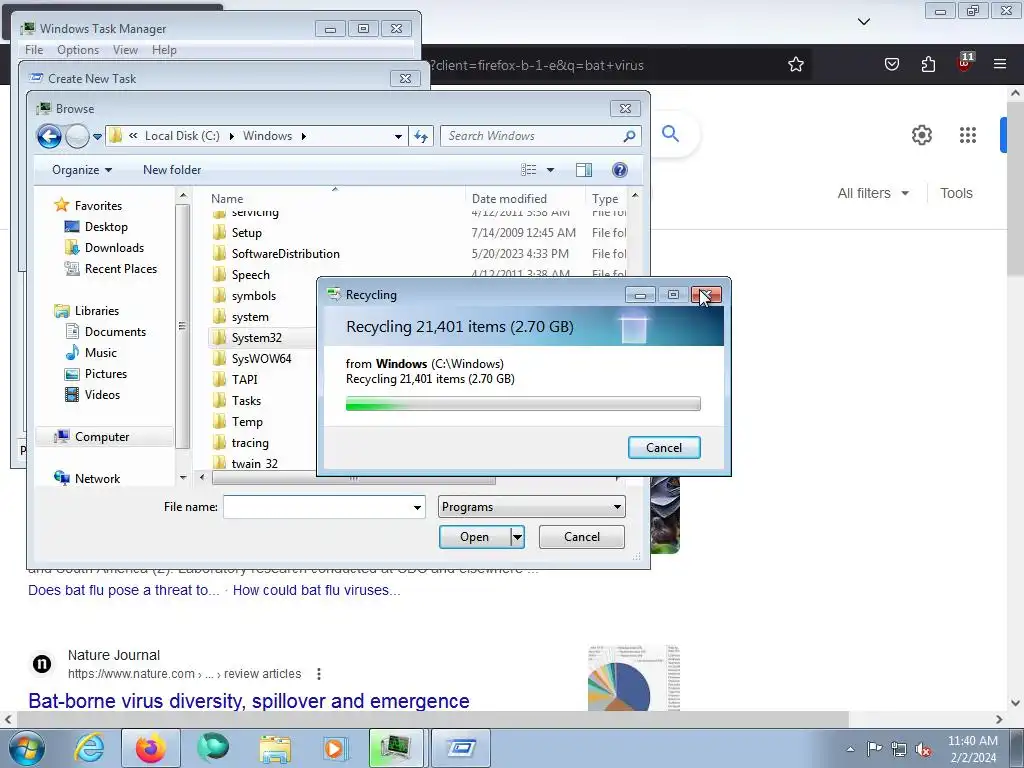1024x768 pixels.
Task: Click the search magnifier in Search Windows box
Action: click(629, 136)
